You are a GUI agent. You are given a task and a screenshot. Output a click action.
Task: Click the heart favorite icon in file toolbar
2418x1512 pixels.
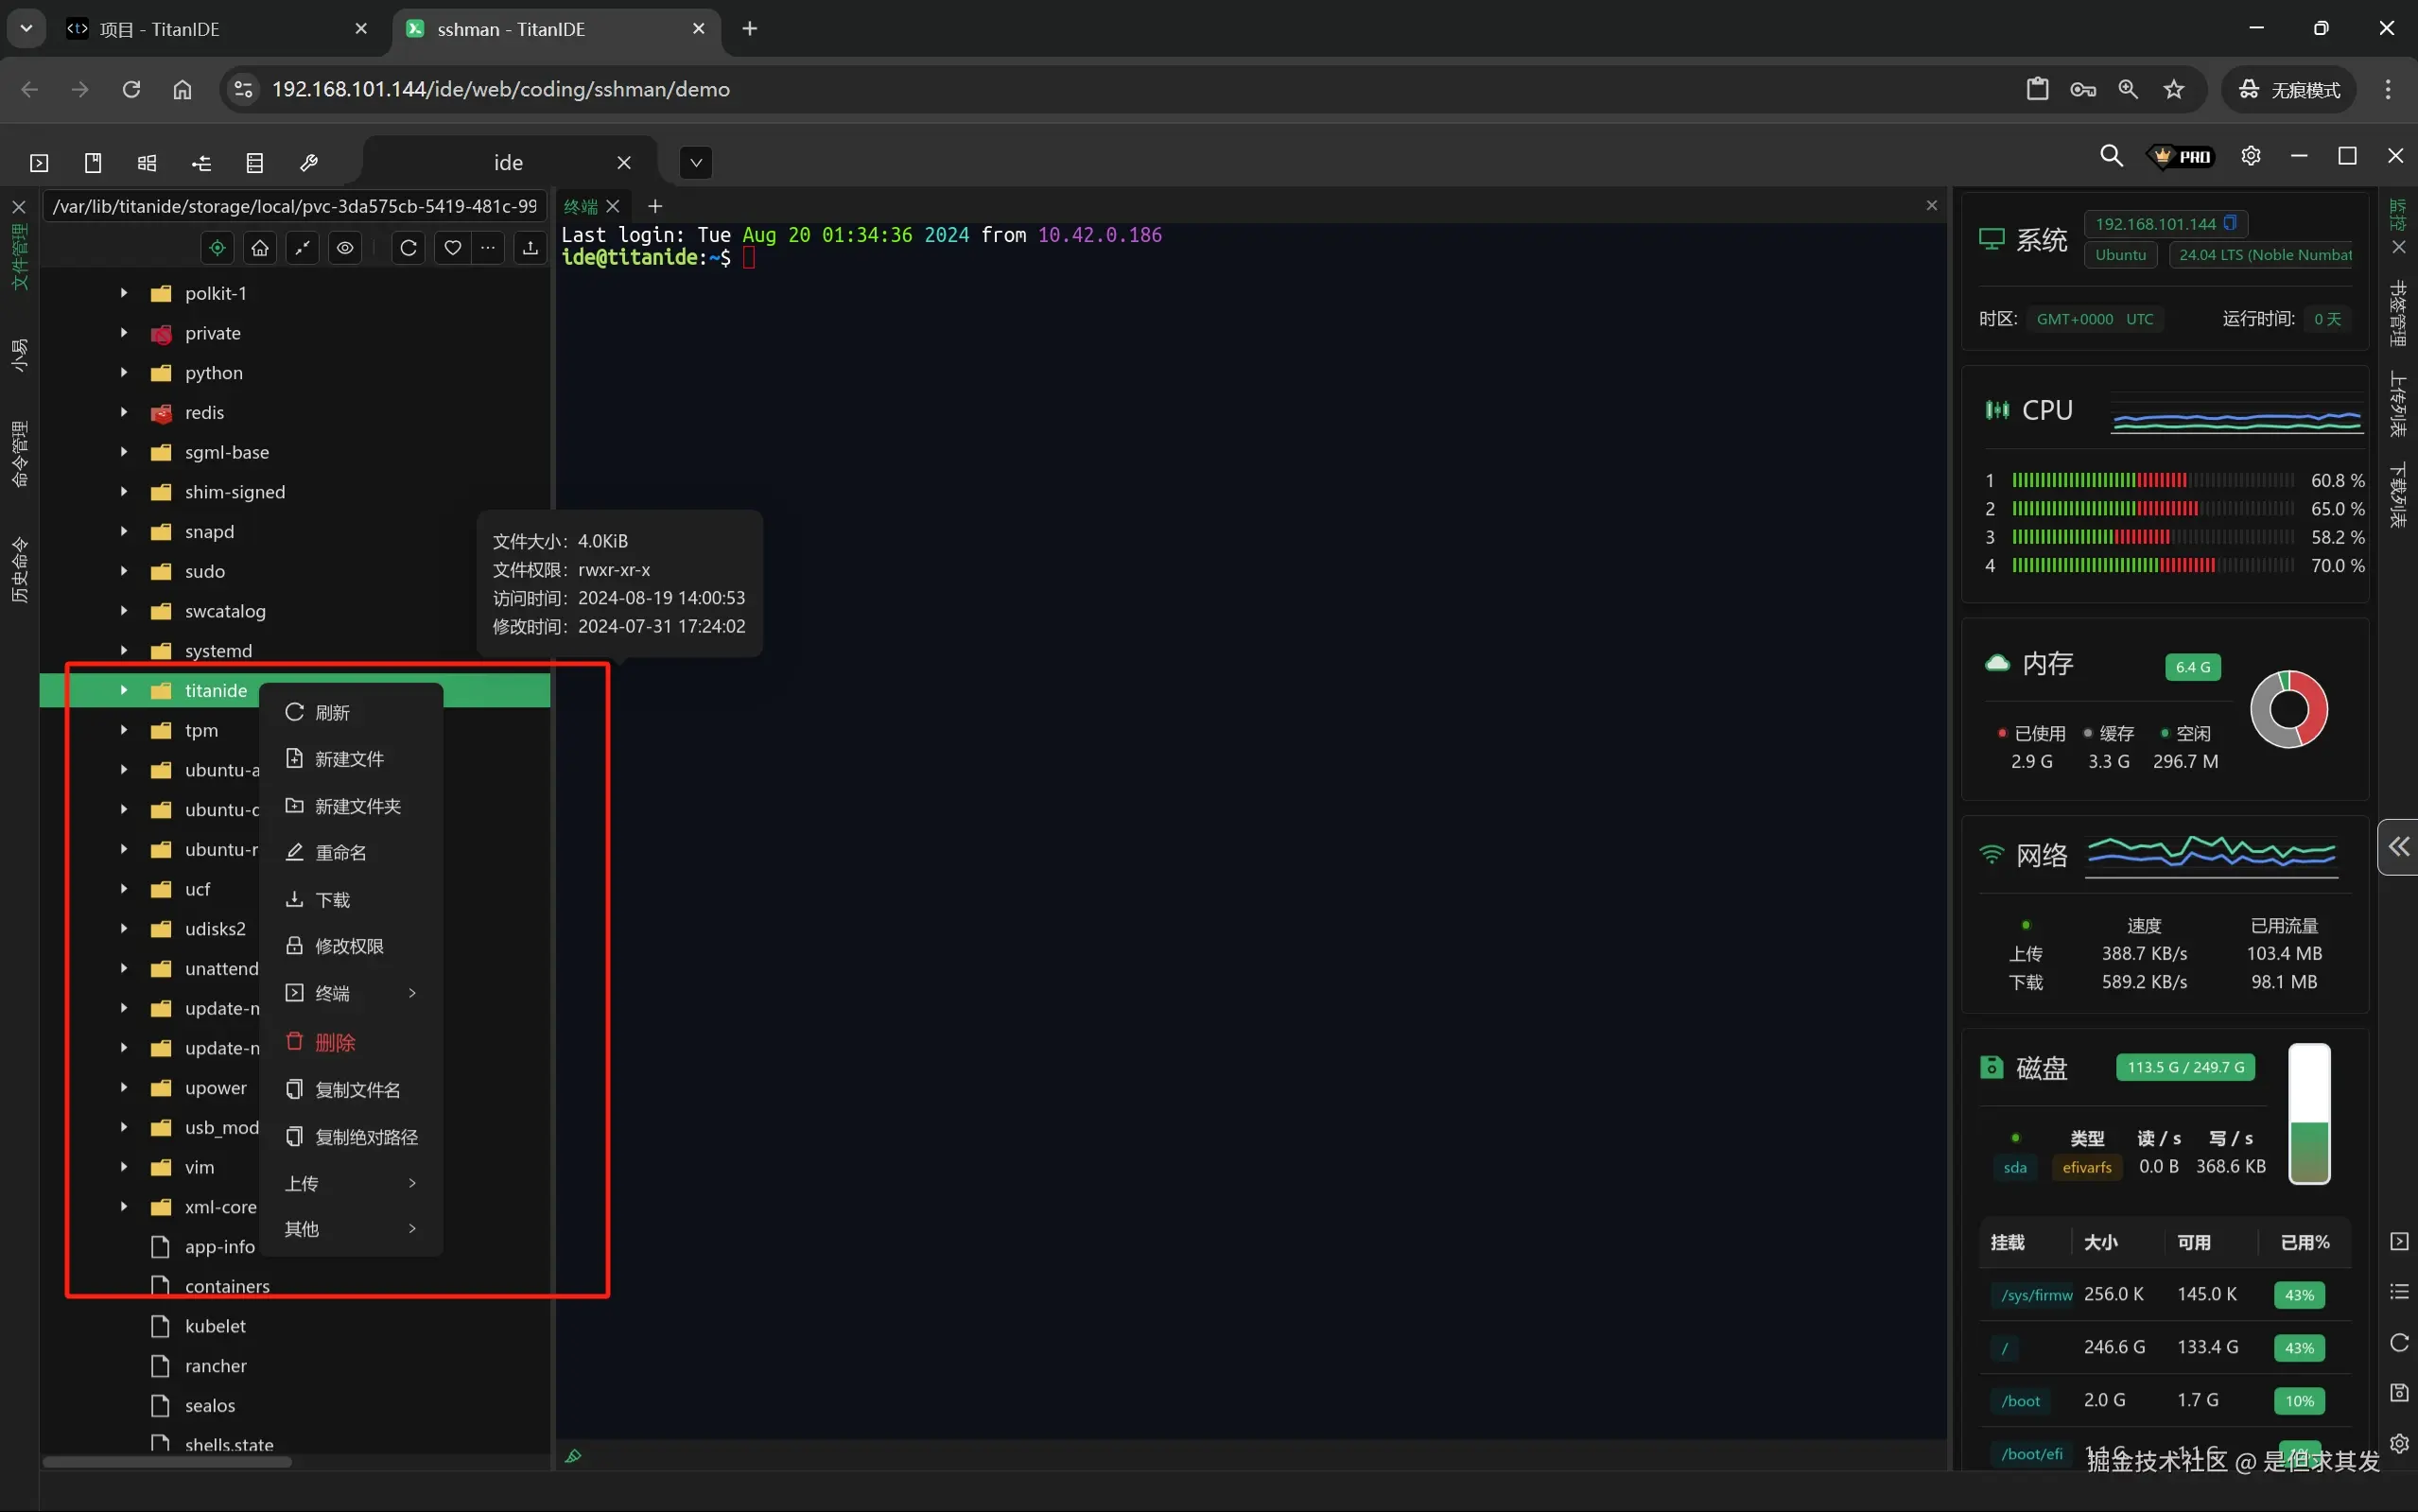[452, 248]
